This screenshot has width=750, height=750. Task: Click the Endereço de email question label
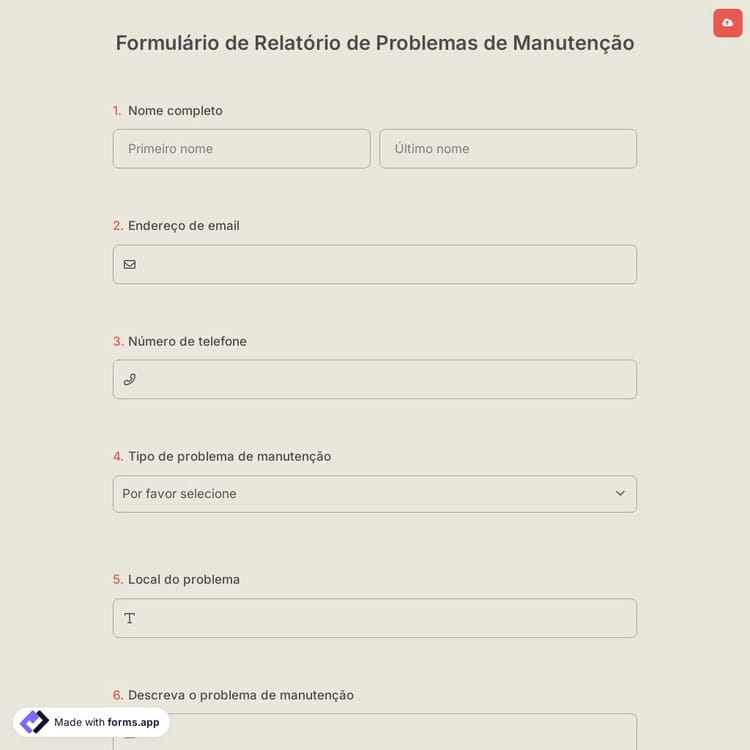(183, 226)
